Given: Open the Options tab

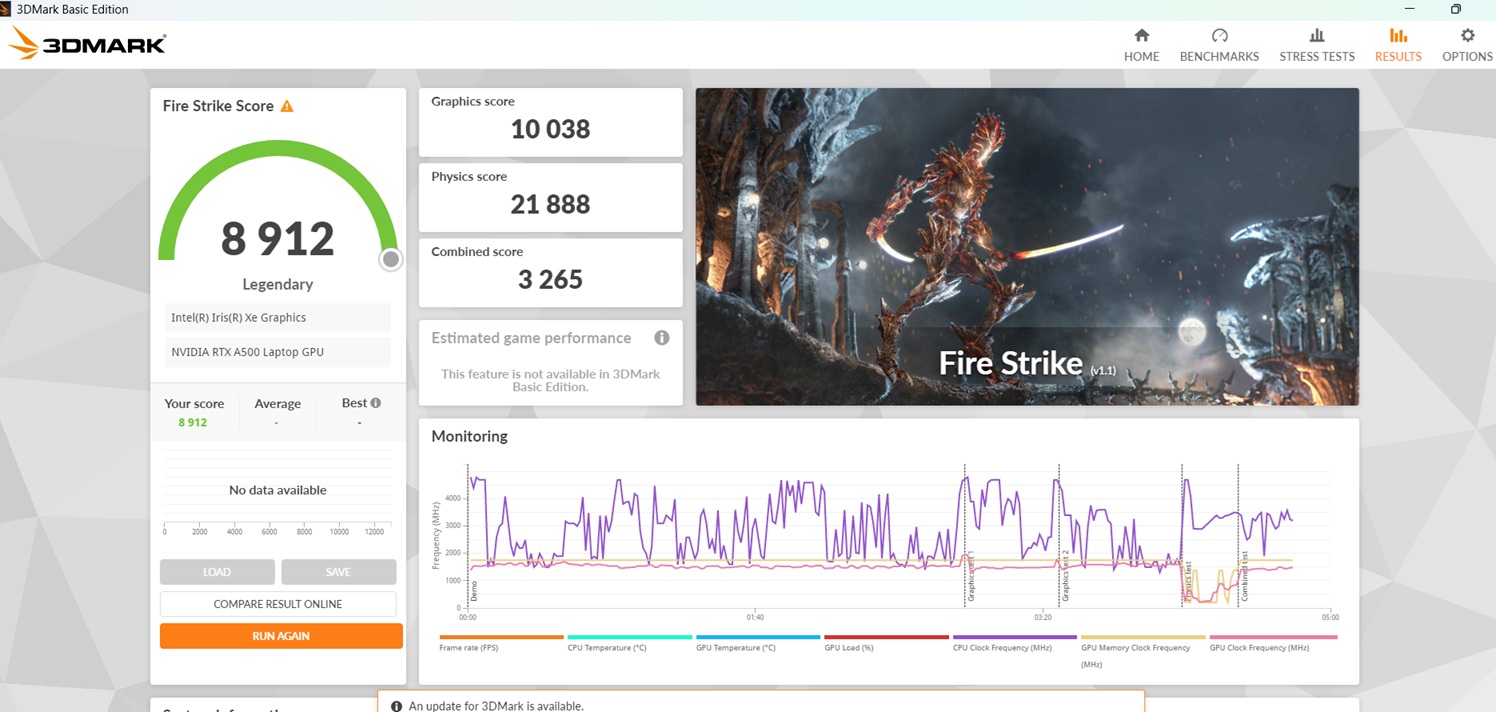Looking at the screenshot, I should 1467,46.
